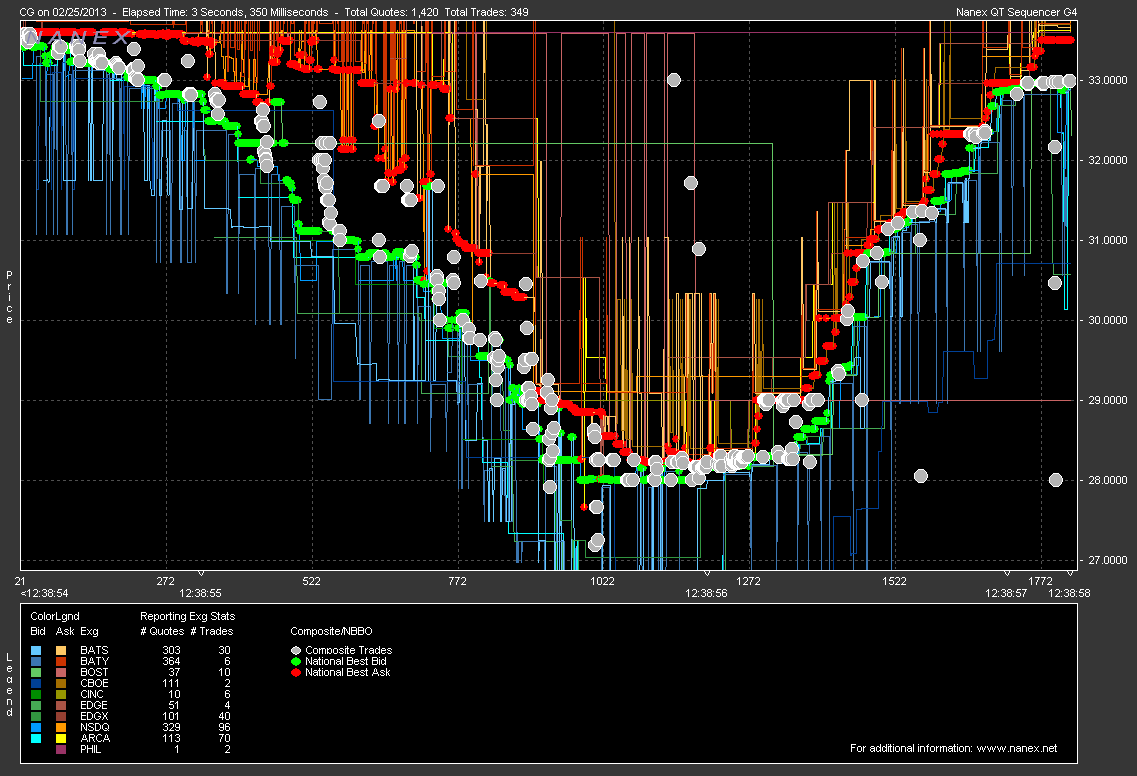The width and height of the screenshot is (1137, 776).
Task: Select the BATS ask color swatch
Action: click(x=61, y=651)
